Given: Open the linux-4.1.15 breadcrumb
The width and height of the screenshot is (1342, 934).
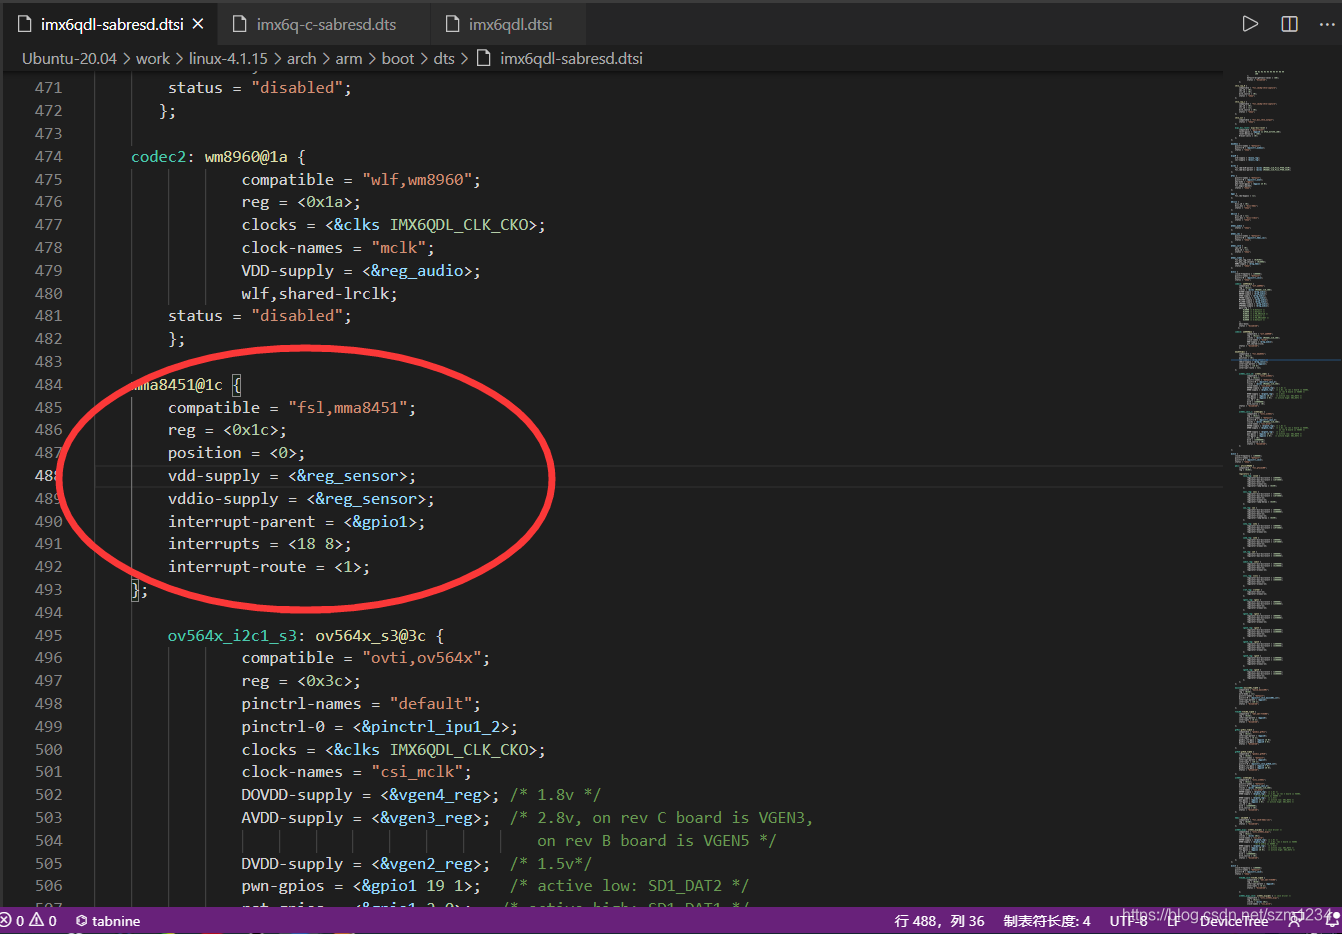Looking at the screenshot, I should point(228,59).
